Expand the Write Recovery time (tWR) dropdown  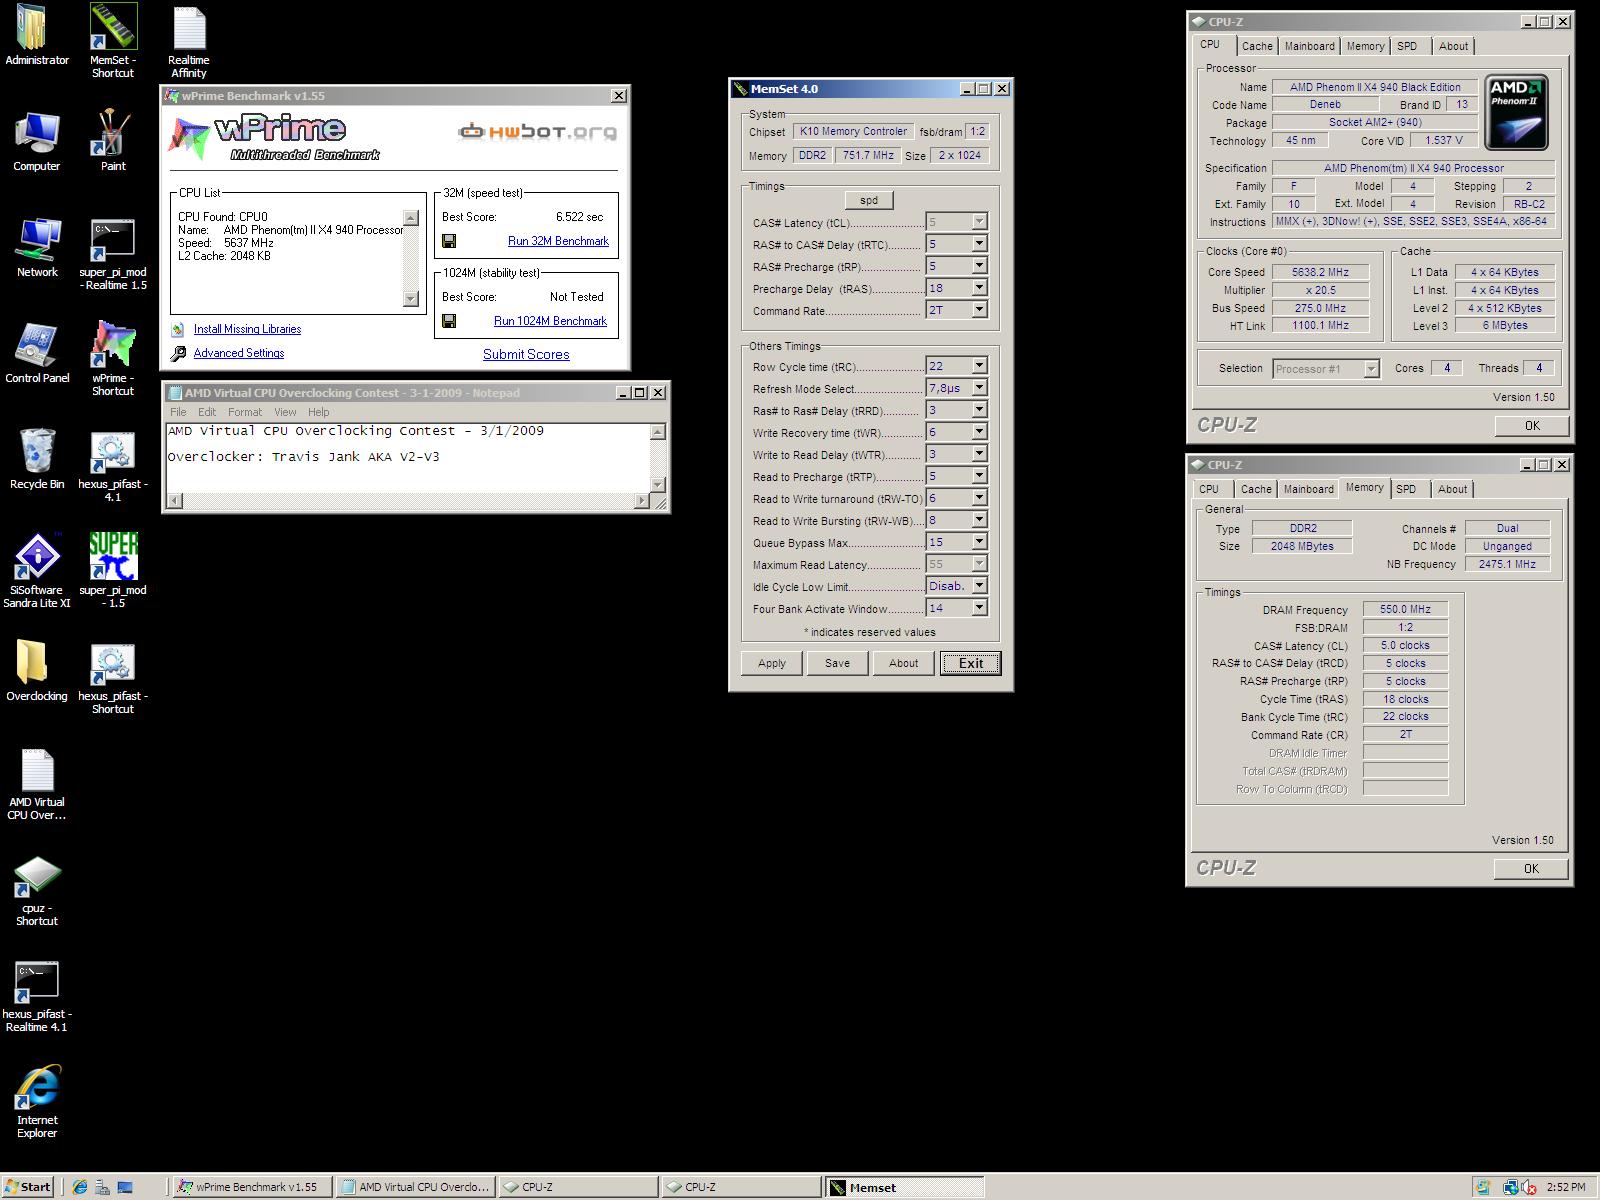[979, 432]
